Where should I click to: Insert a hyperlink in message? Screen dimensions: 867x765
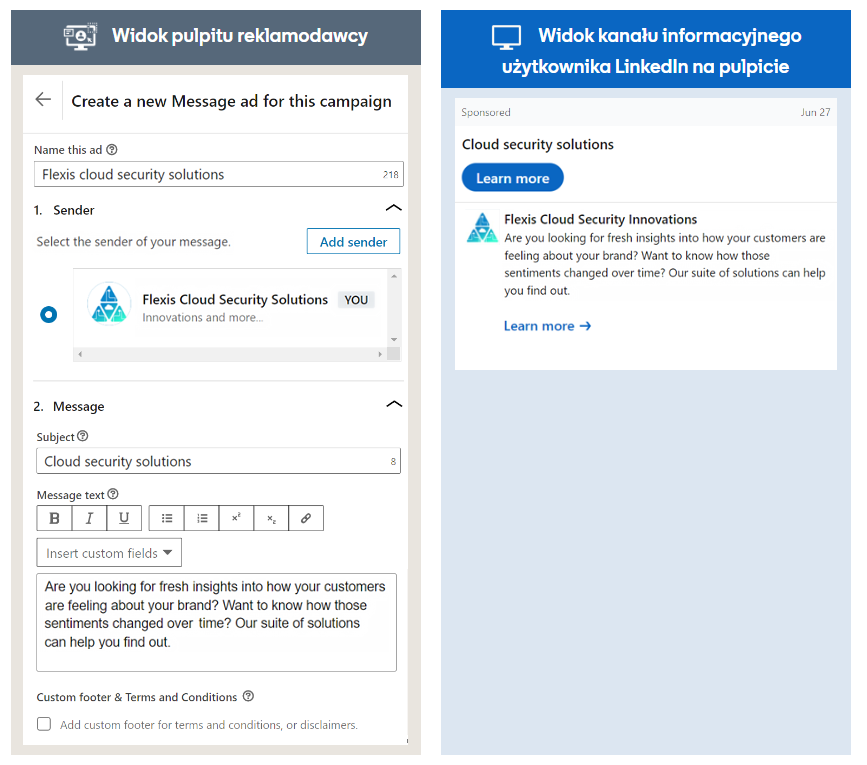click(x=306, y=518)
